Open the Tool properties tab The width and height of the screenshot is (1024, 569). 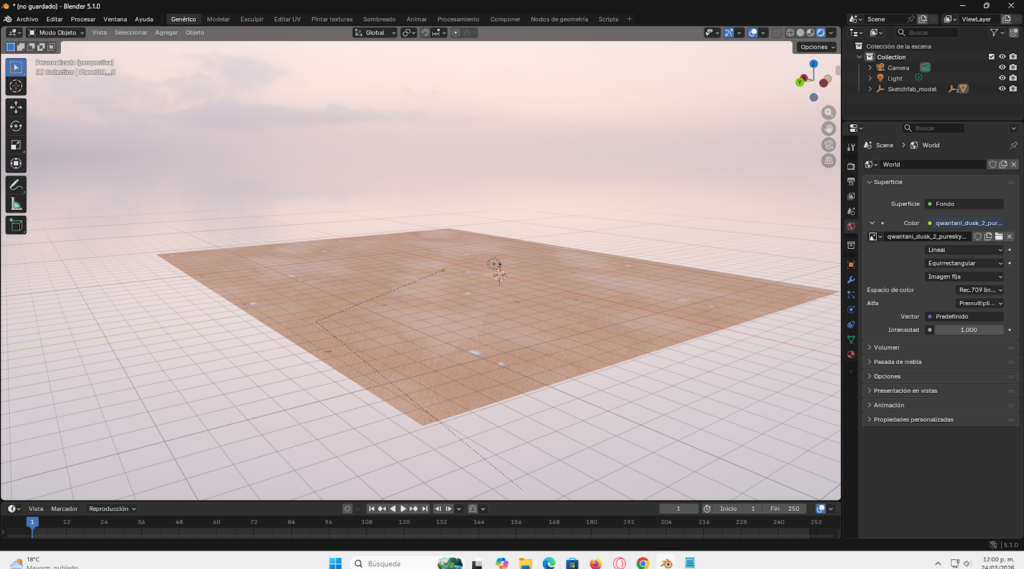[x=851, y=148]
